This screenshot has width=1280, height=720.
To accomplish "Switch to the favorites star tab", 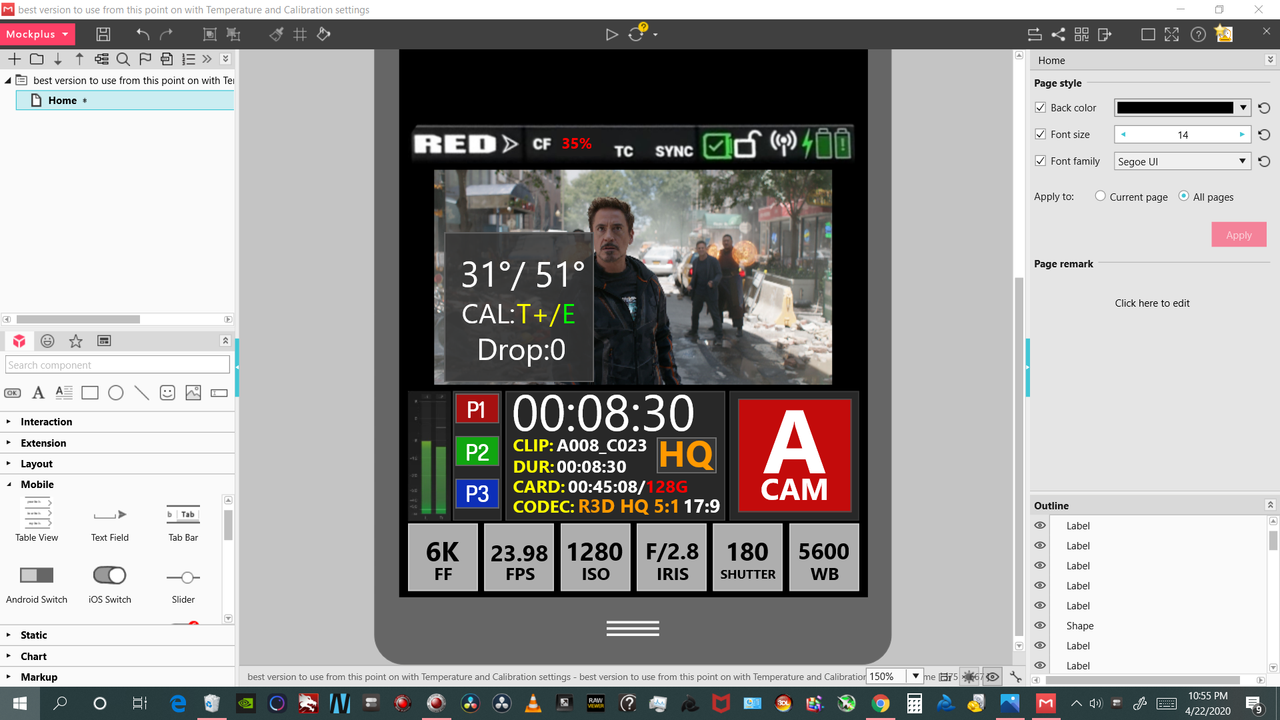I will click(x=75, y=341).
